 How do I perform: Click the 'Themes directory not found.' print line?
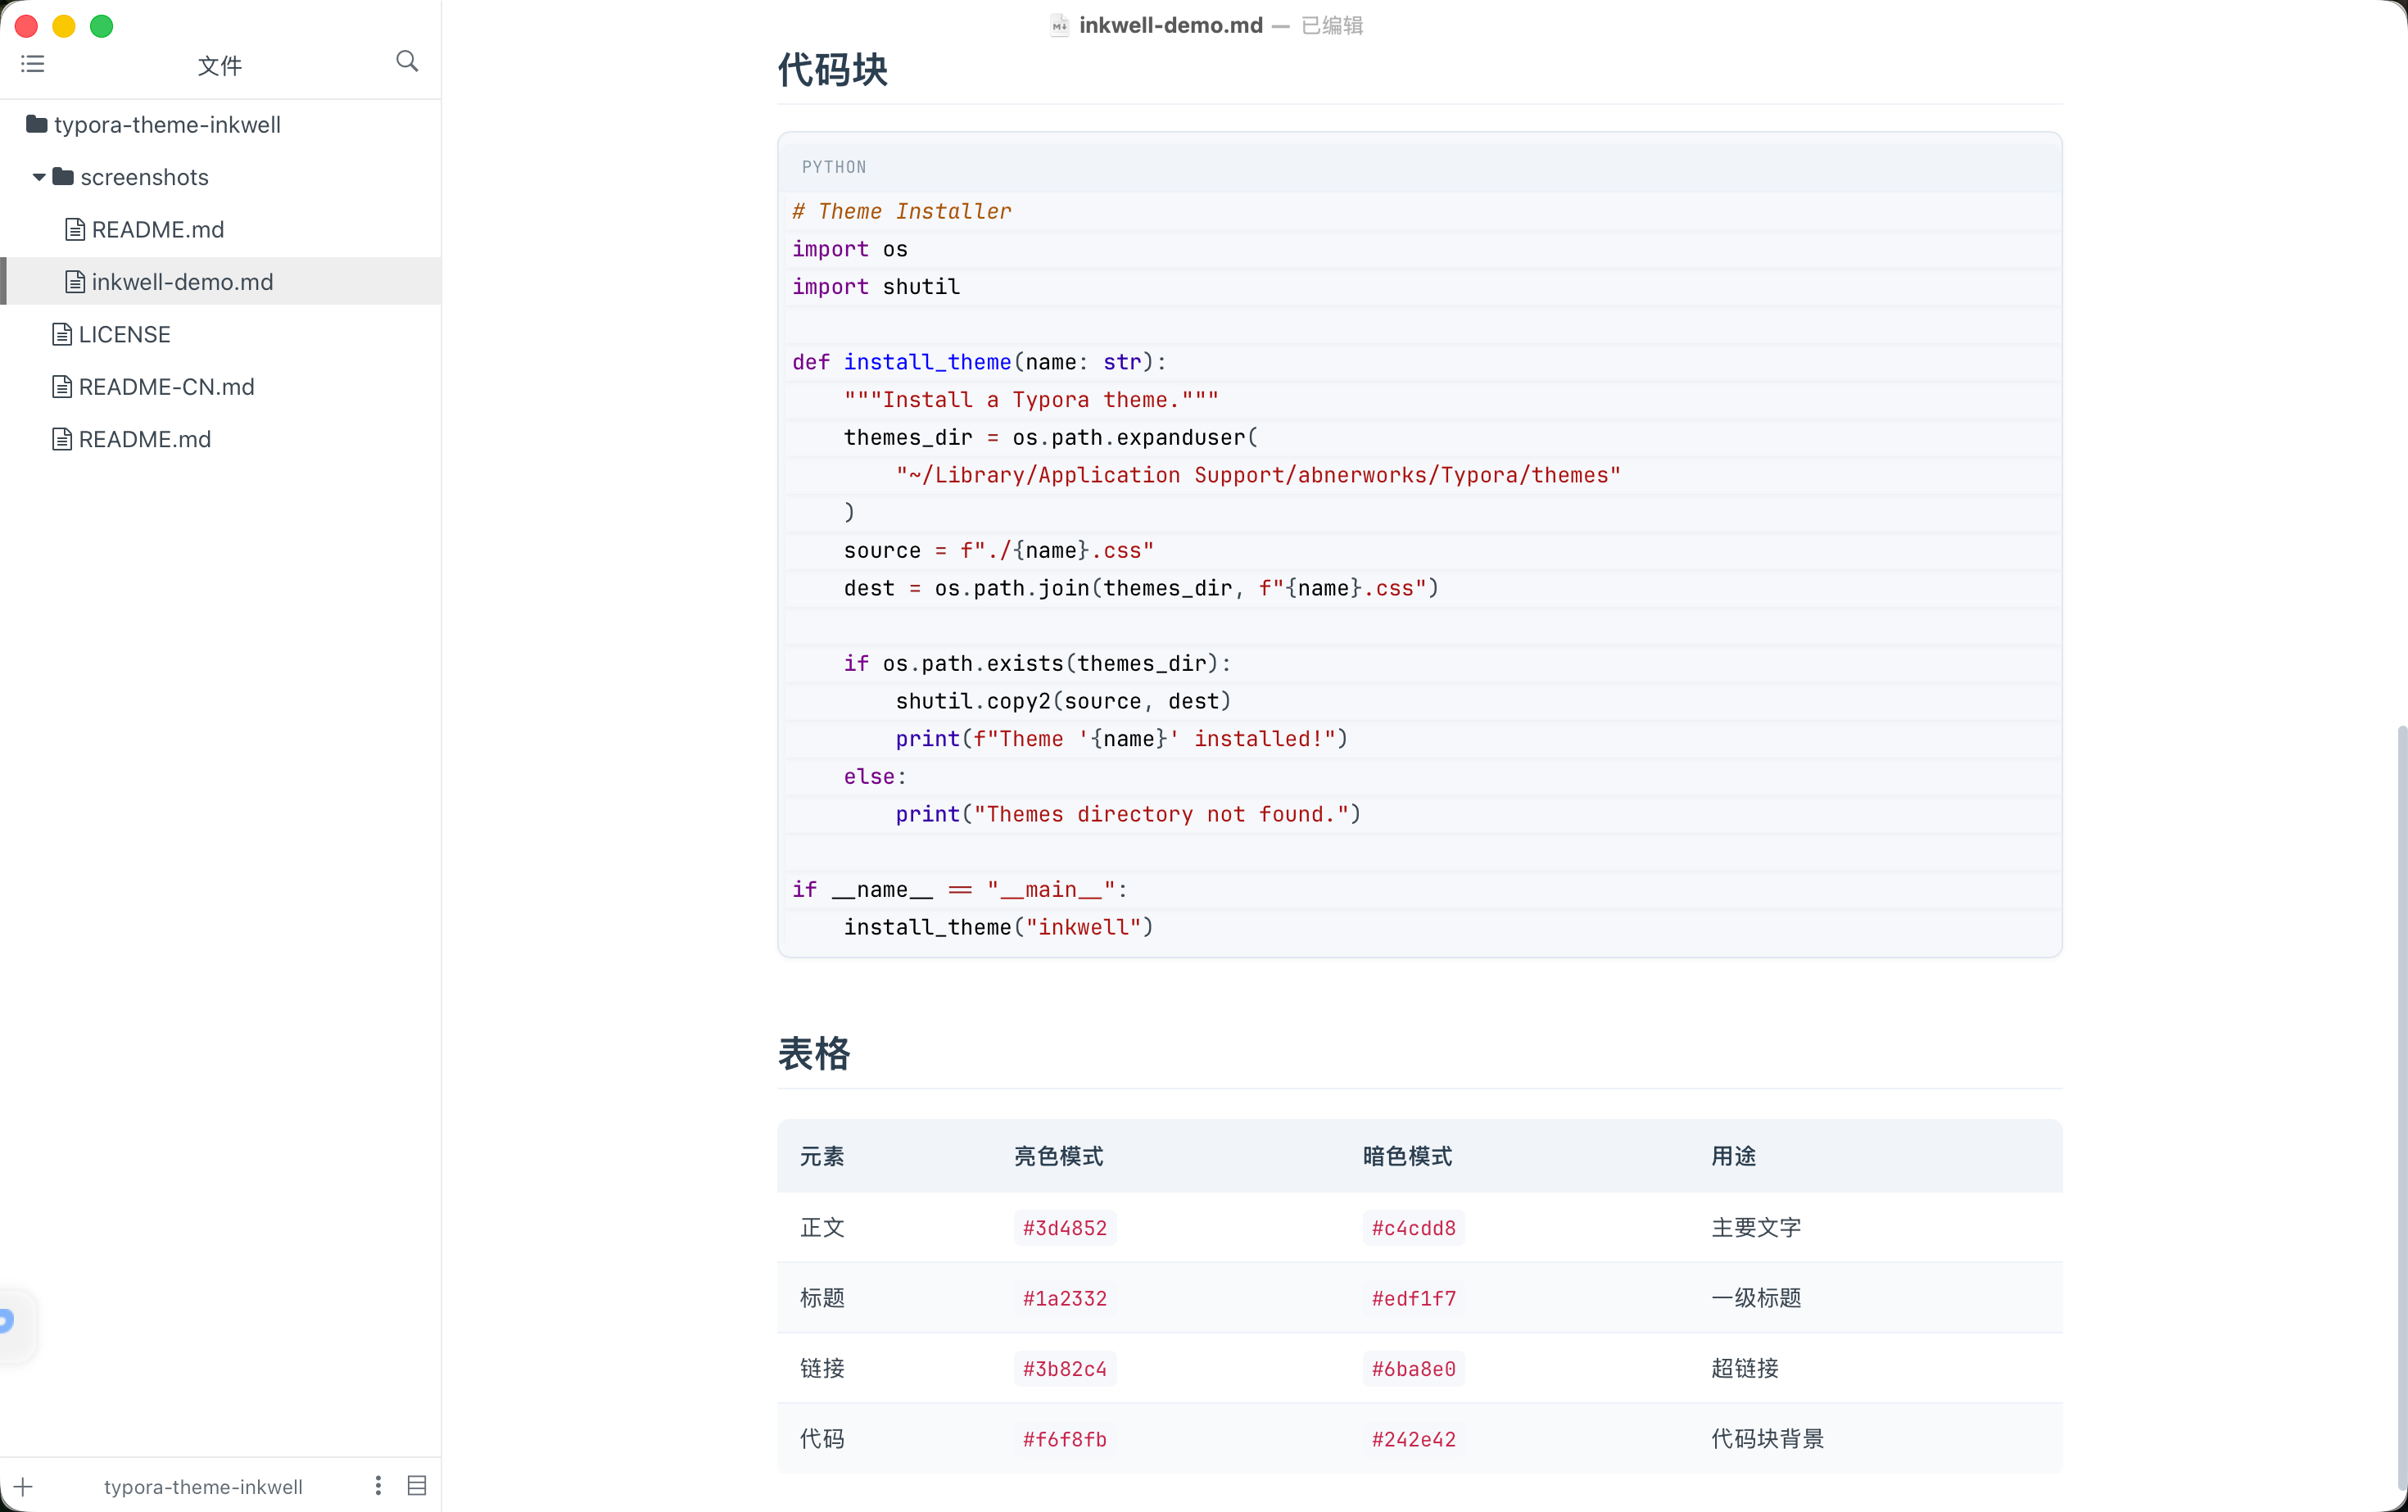click(x=1128, y=814)
